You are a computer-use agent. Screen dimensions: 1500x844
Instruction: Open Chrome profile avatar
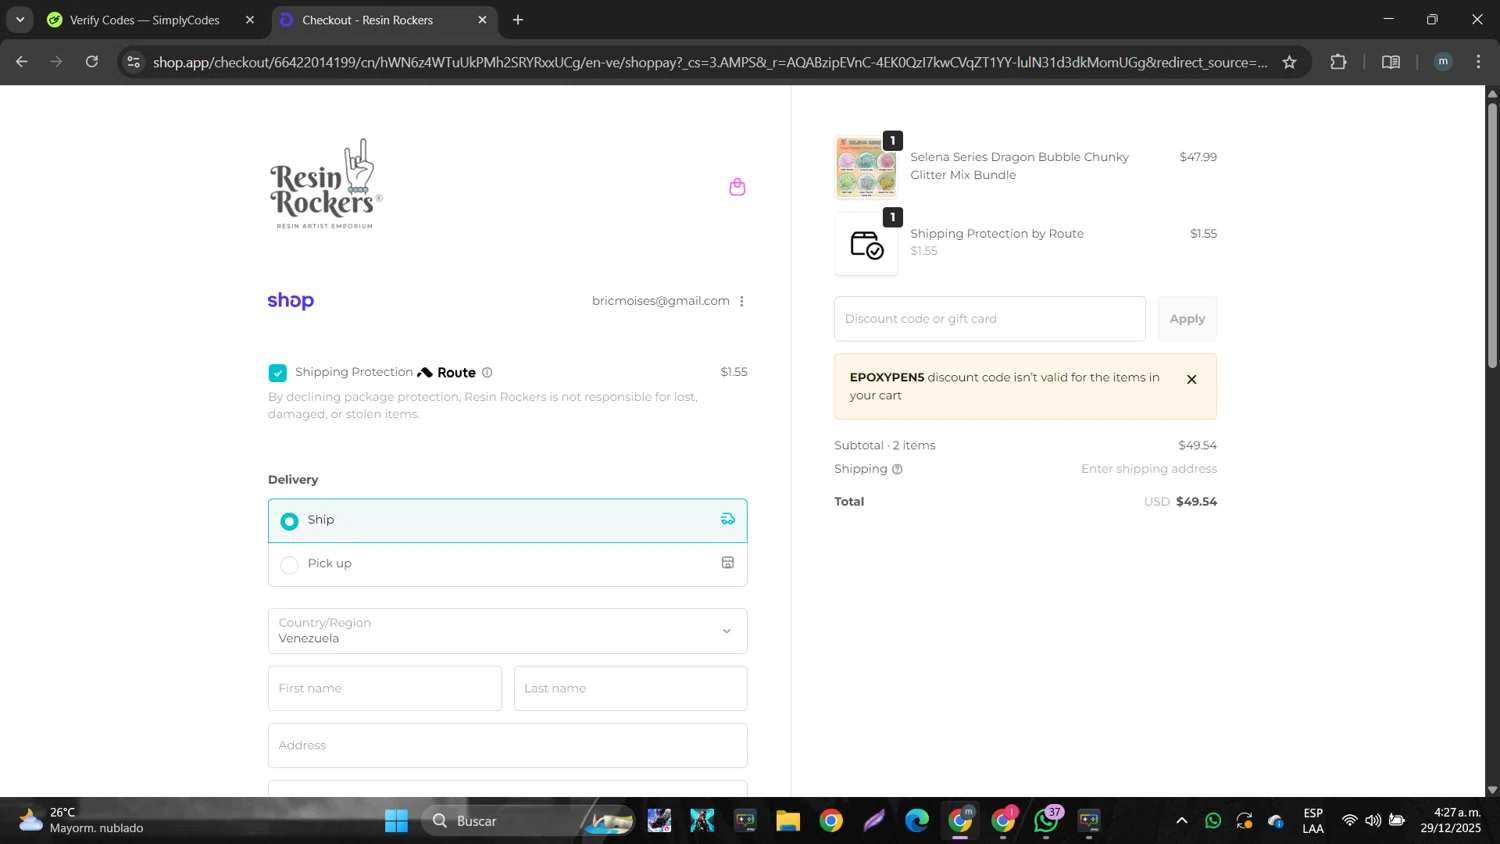1443,62
